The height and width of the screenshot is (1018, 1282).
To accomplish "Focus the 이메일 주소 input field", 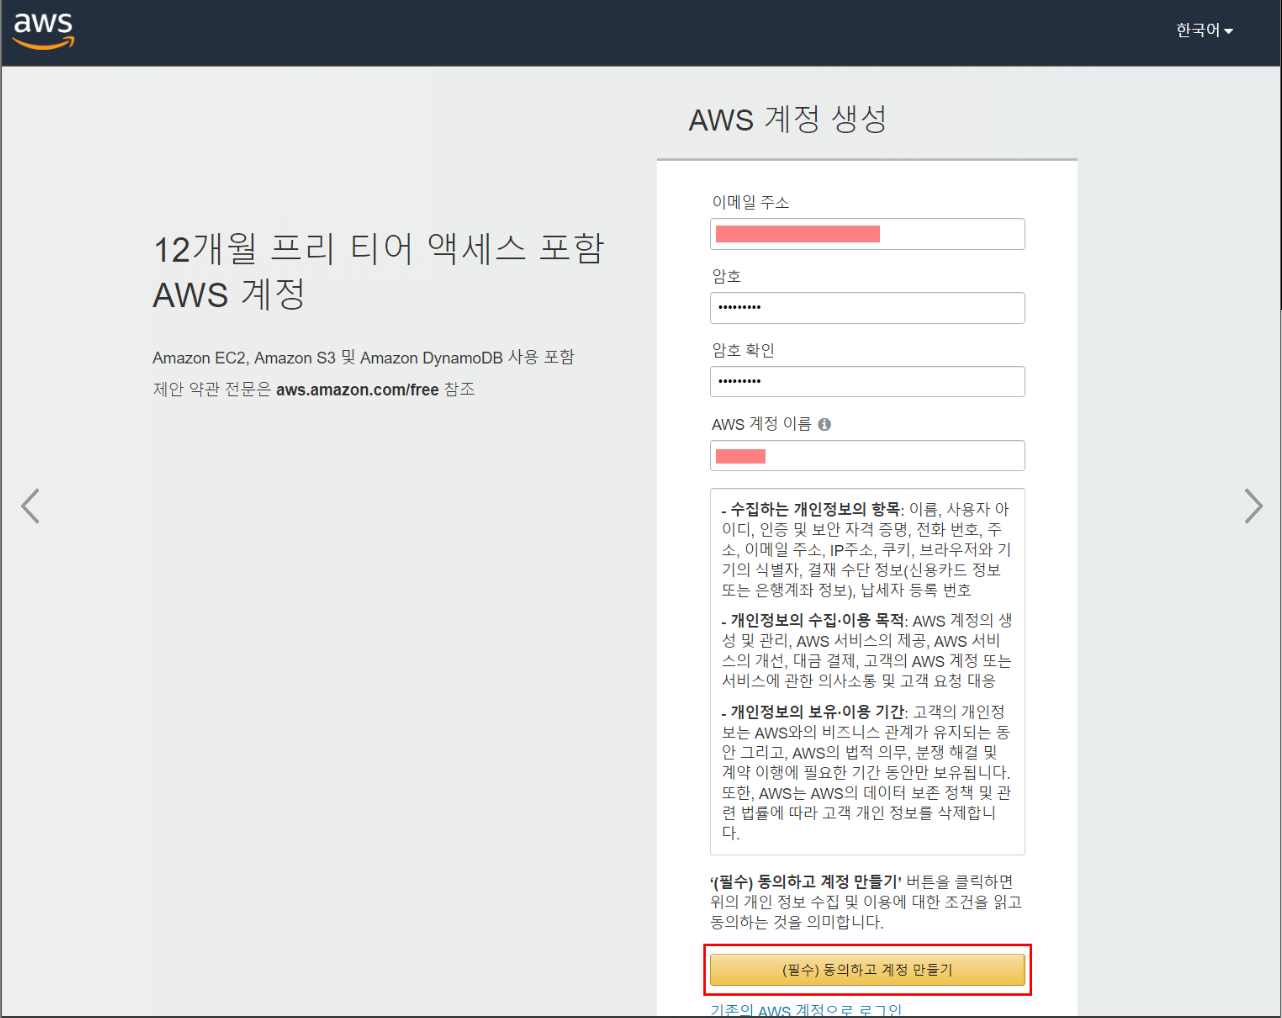I will tap(867, 234).
